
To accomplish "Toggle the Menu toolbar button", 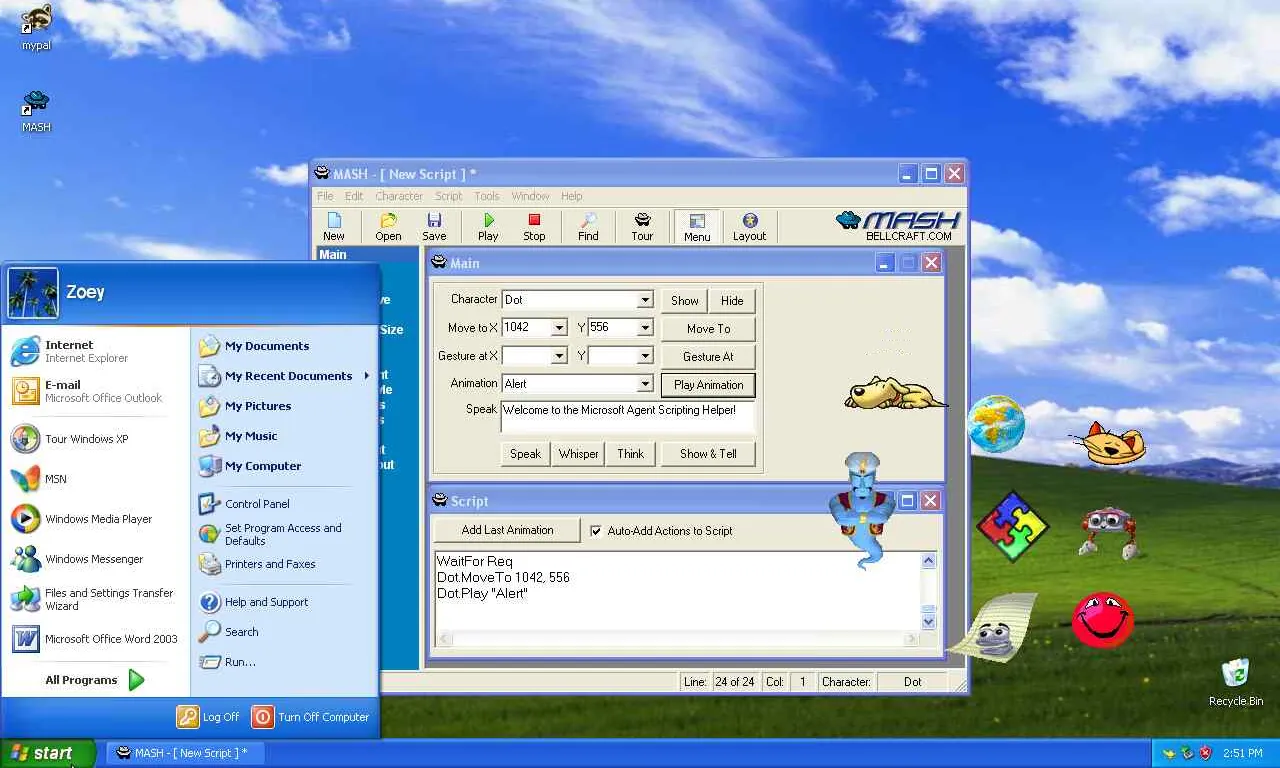I will pos(697,227).
